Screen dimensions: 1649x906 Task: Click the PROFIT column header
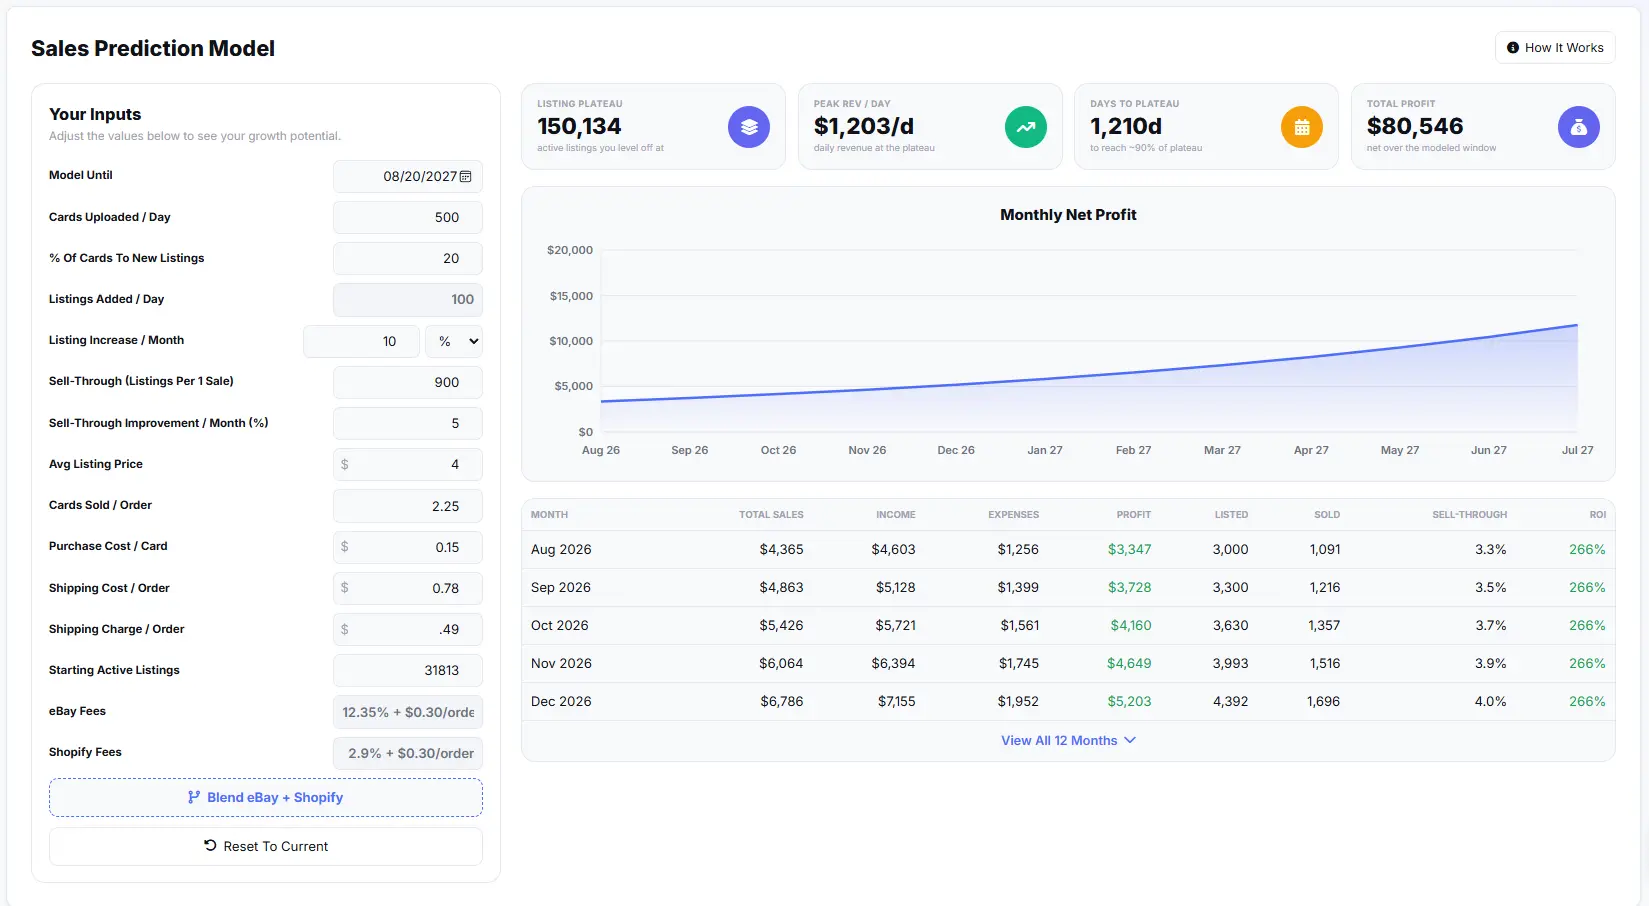click(x=1134, y=515)
